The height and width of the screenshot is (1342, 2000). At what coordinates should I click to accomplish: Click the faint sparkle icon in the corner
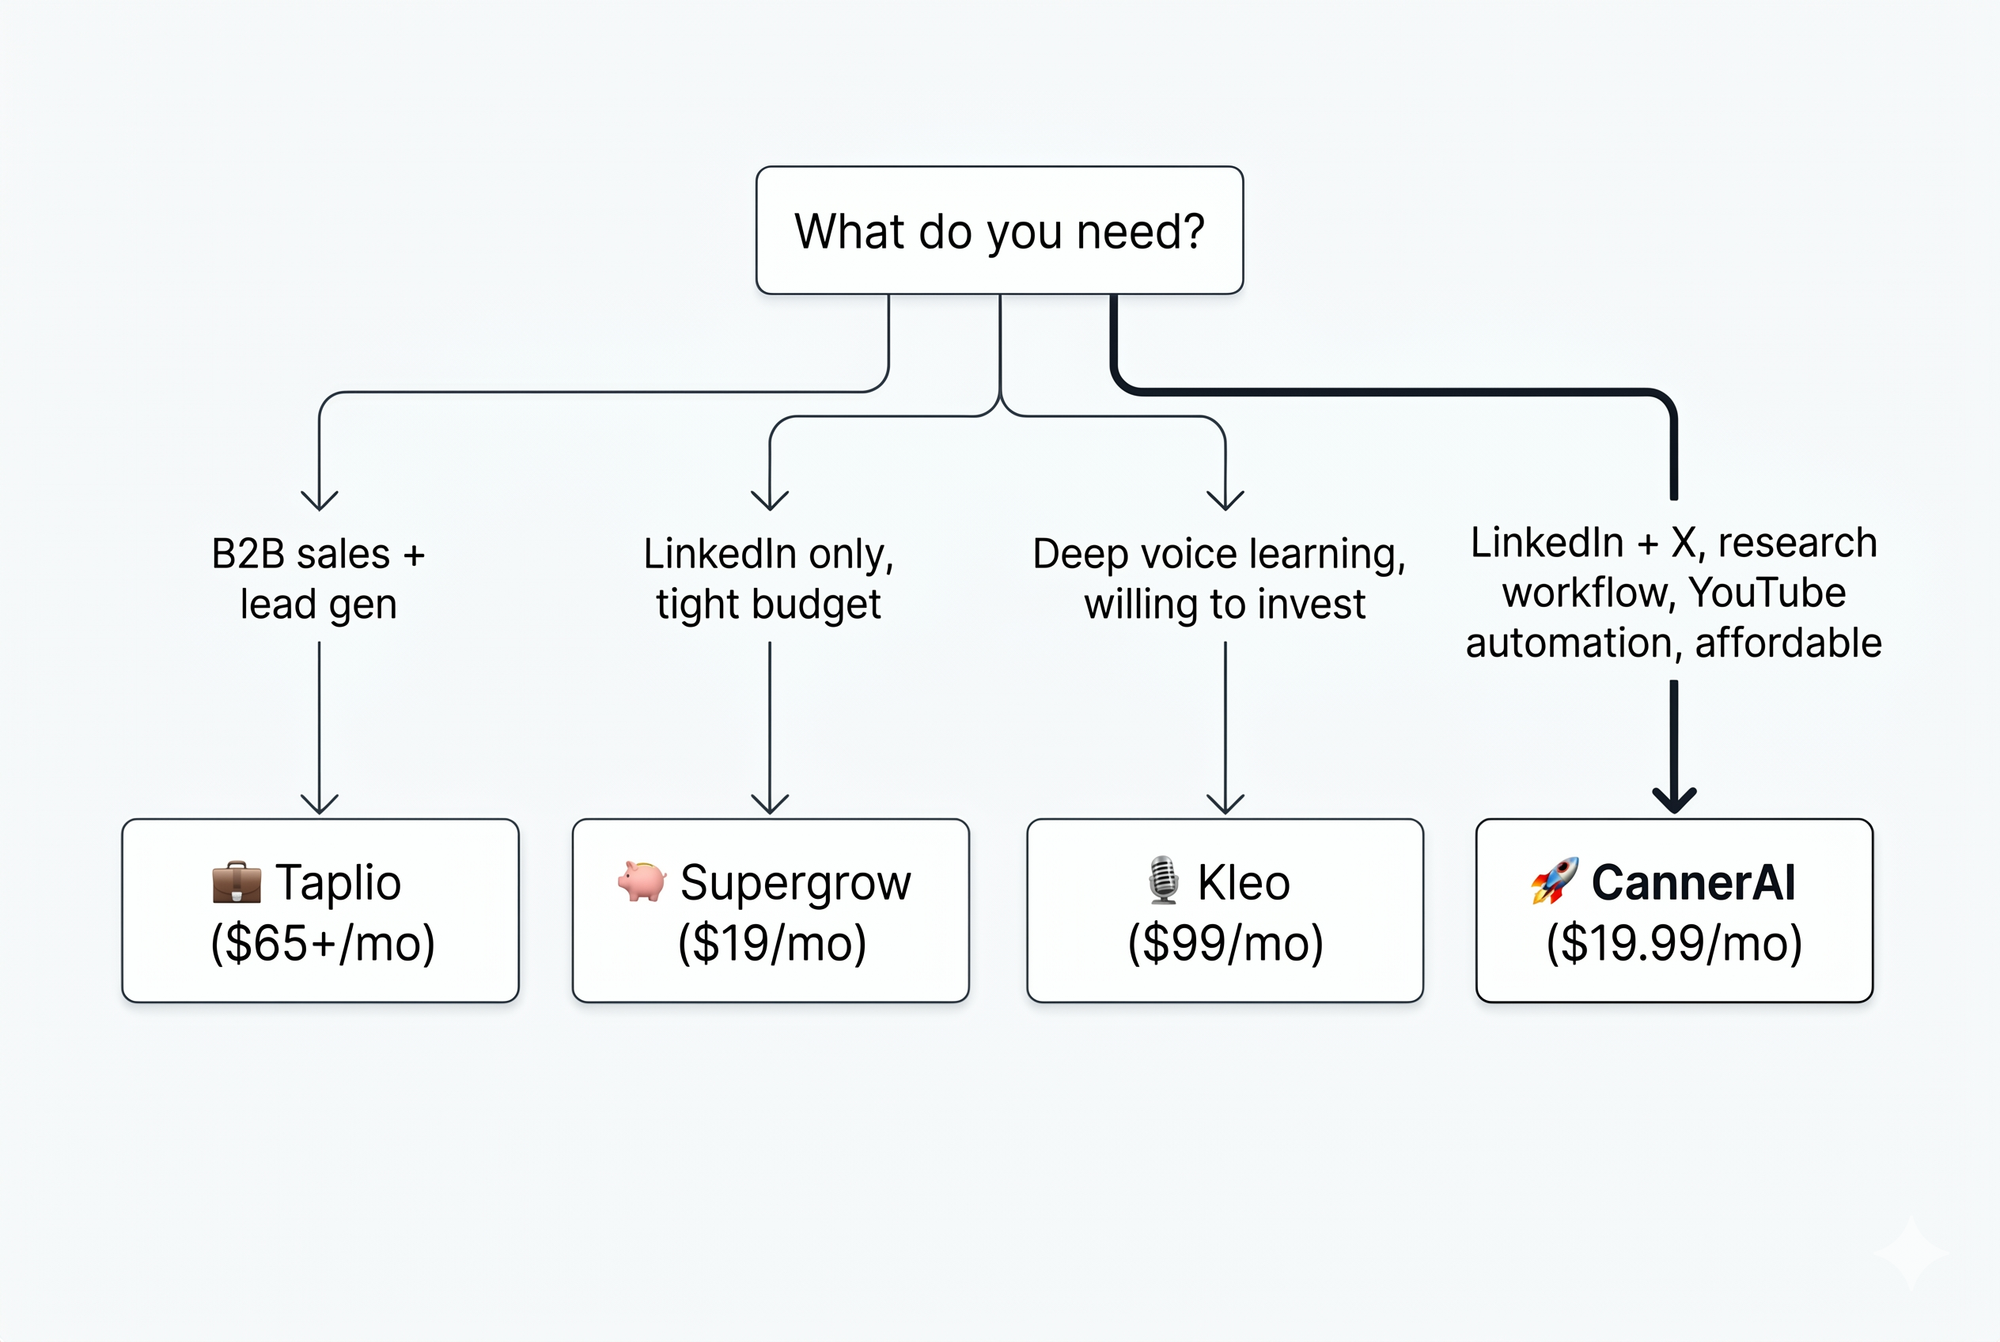coord(1911,1252)
